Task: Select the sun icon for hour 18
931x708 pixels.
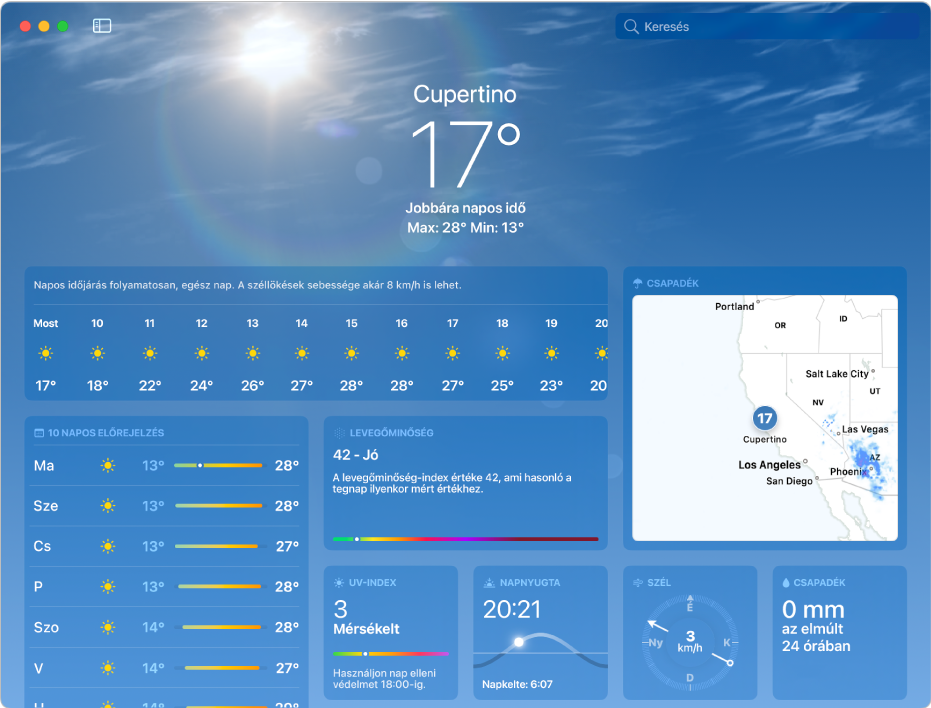Action: pyautogui.click(x=502, y=353)
